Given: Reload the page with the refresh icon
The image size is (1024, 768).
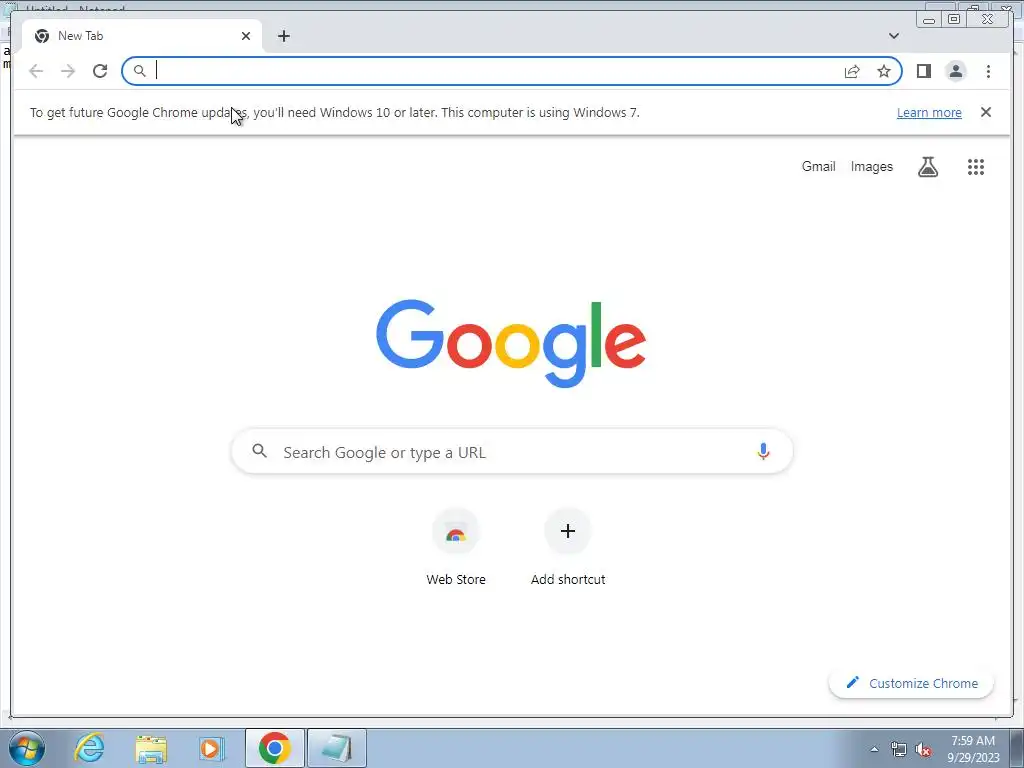Looking at the screenshot, I should (100, 71).
